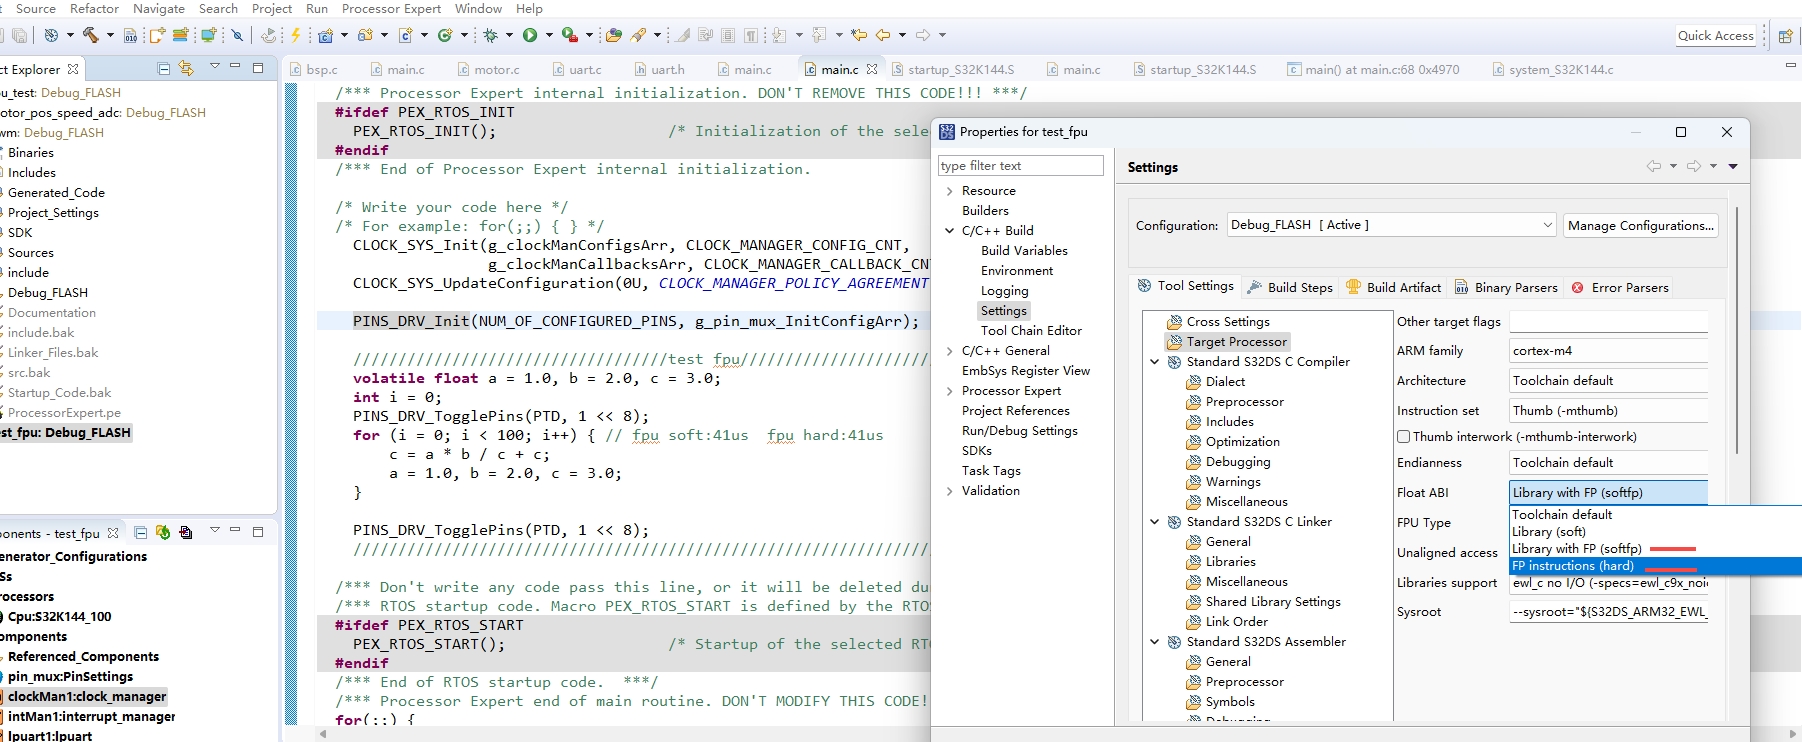Click the hammer Build icon in toolbar
This screenshot has height=742, width=1802.
(x=91, y=35)
